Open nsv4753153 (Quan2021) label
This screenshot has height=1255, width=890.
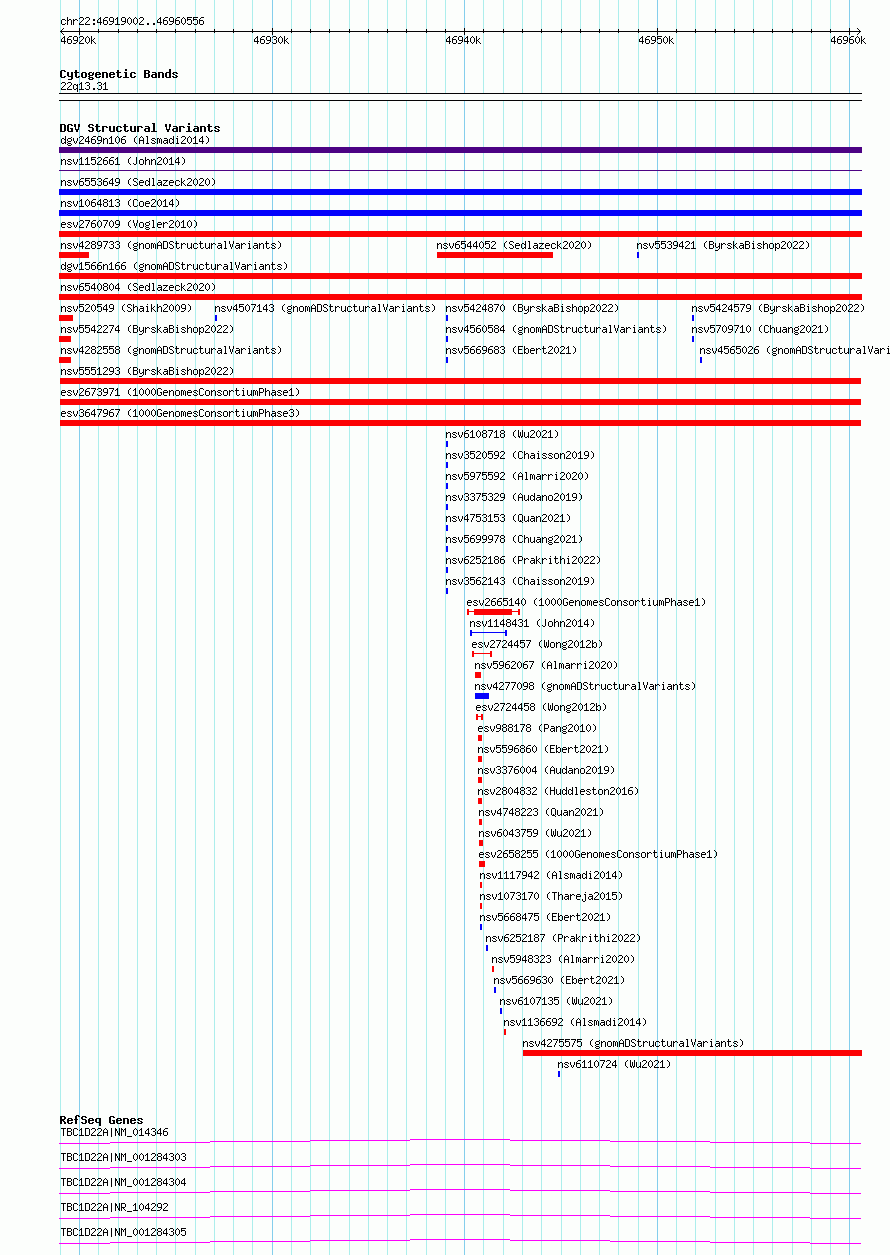pos(508,519)
